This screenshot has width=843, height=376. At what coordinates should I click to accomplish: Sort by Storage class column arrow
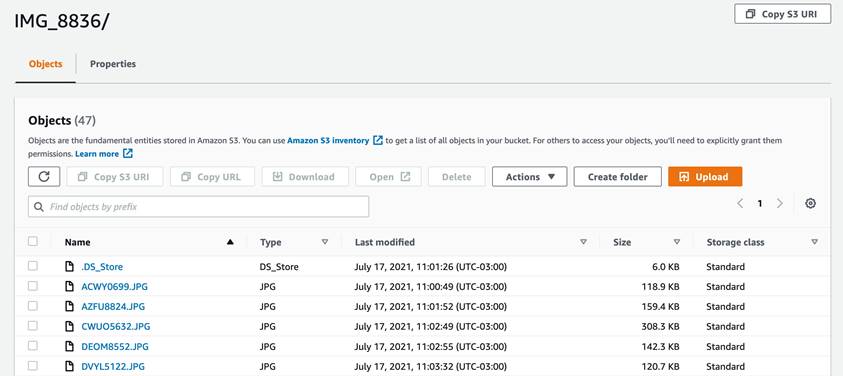pyautogui.click(x=815, y=242)
